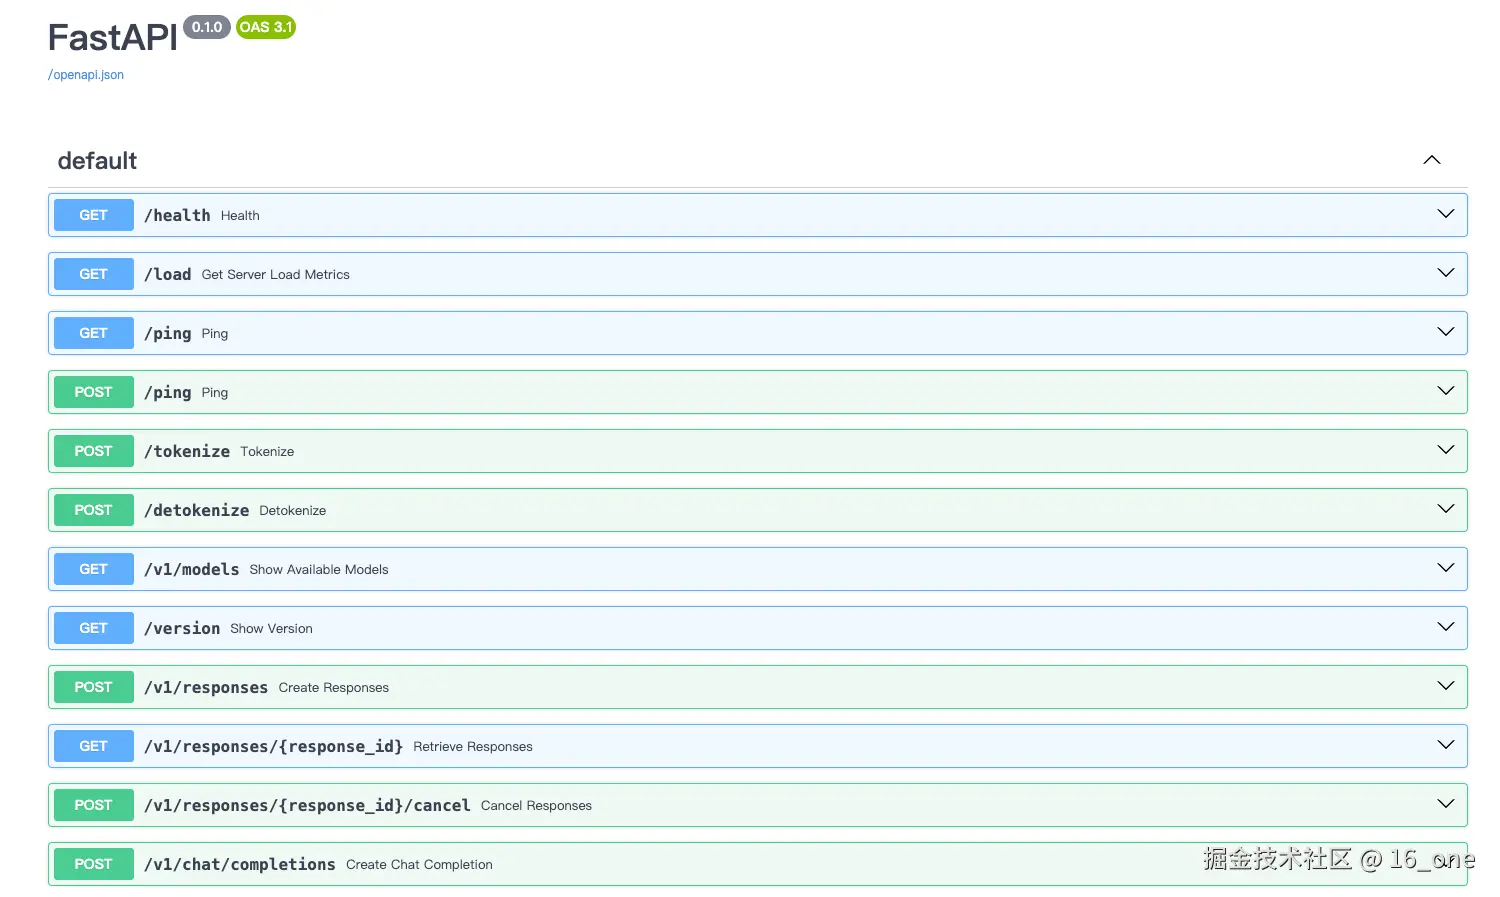The width and height of the screenshot is (1500, 897).
Task: Click the POST badge beside Create Responses
Action: click(93, 687)
